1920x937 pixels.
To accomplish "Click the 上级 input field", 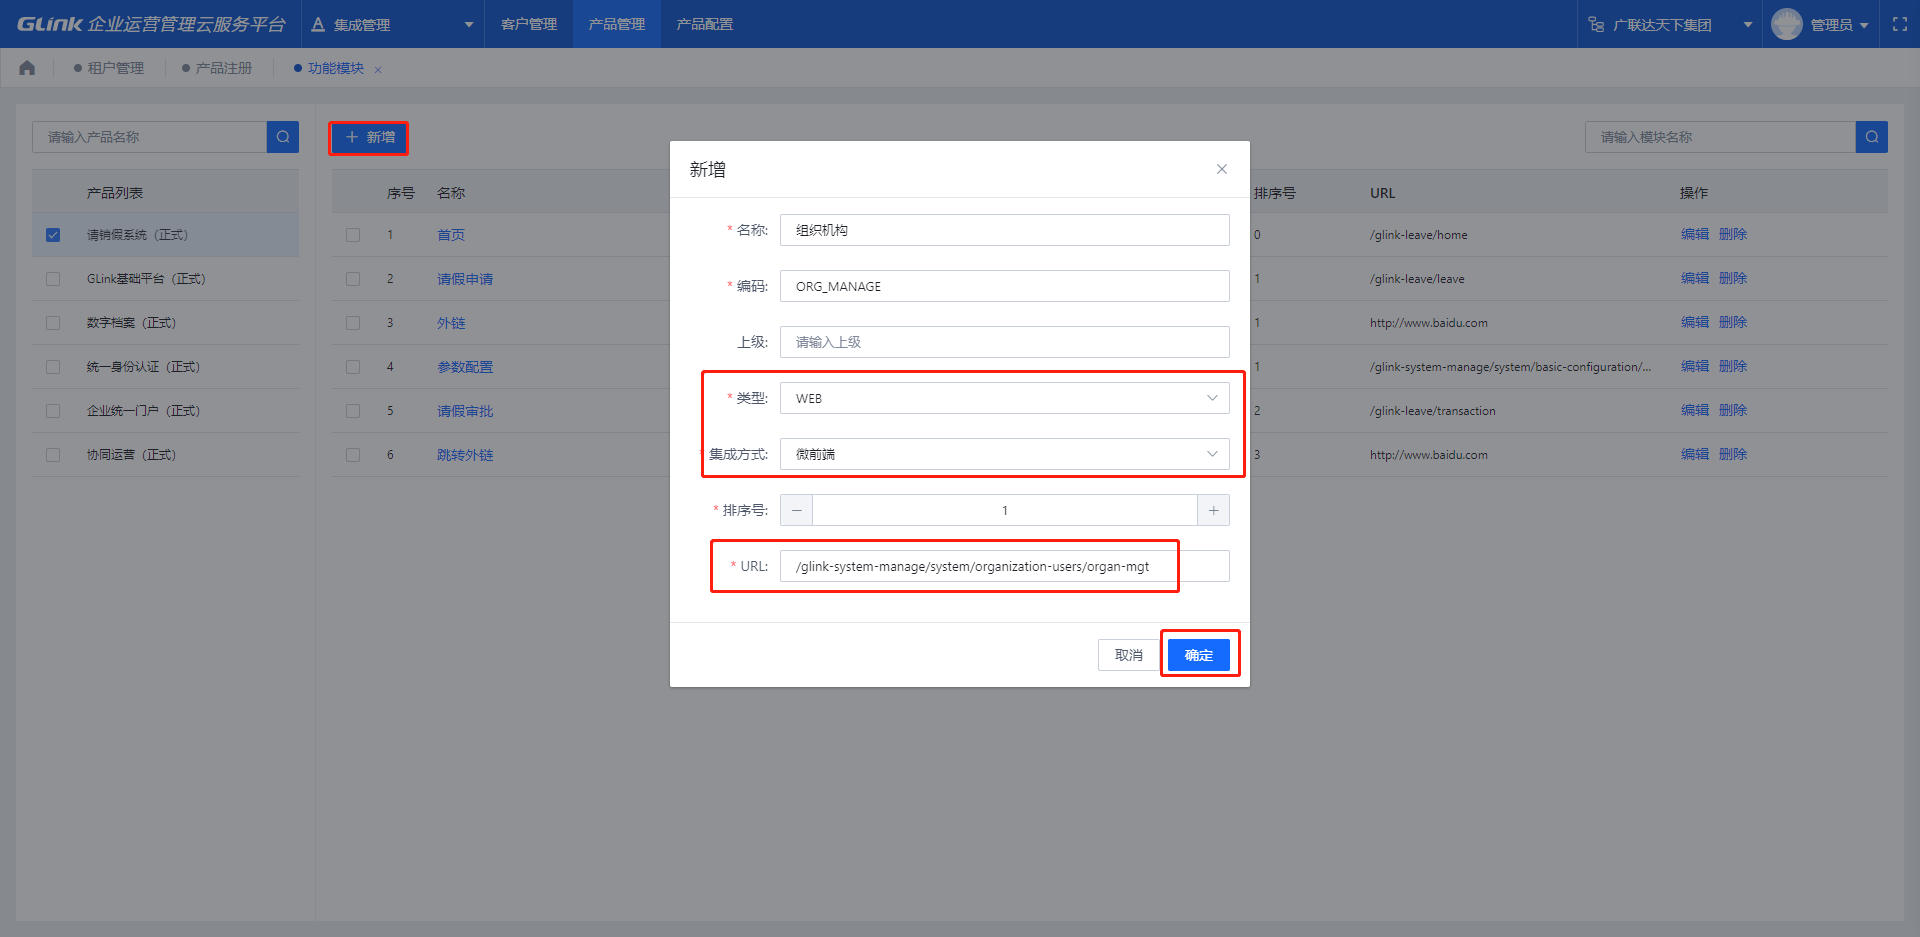I will [1004, 342].
